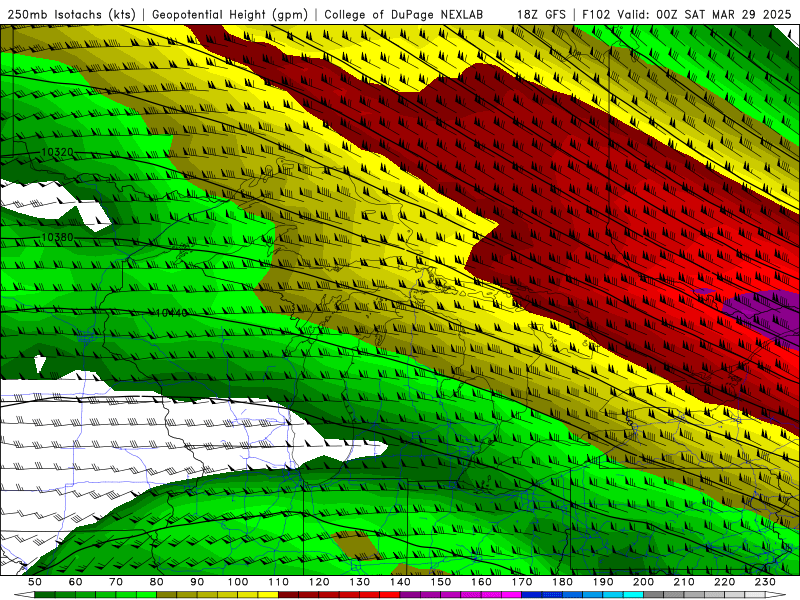Click the colorbar tick label 50
The height and width of the screenshot is (600, 800).
(x=35, y=582)
